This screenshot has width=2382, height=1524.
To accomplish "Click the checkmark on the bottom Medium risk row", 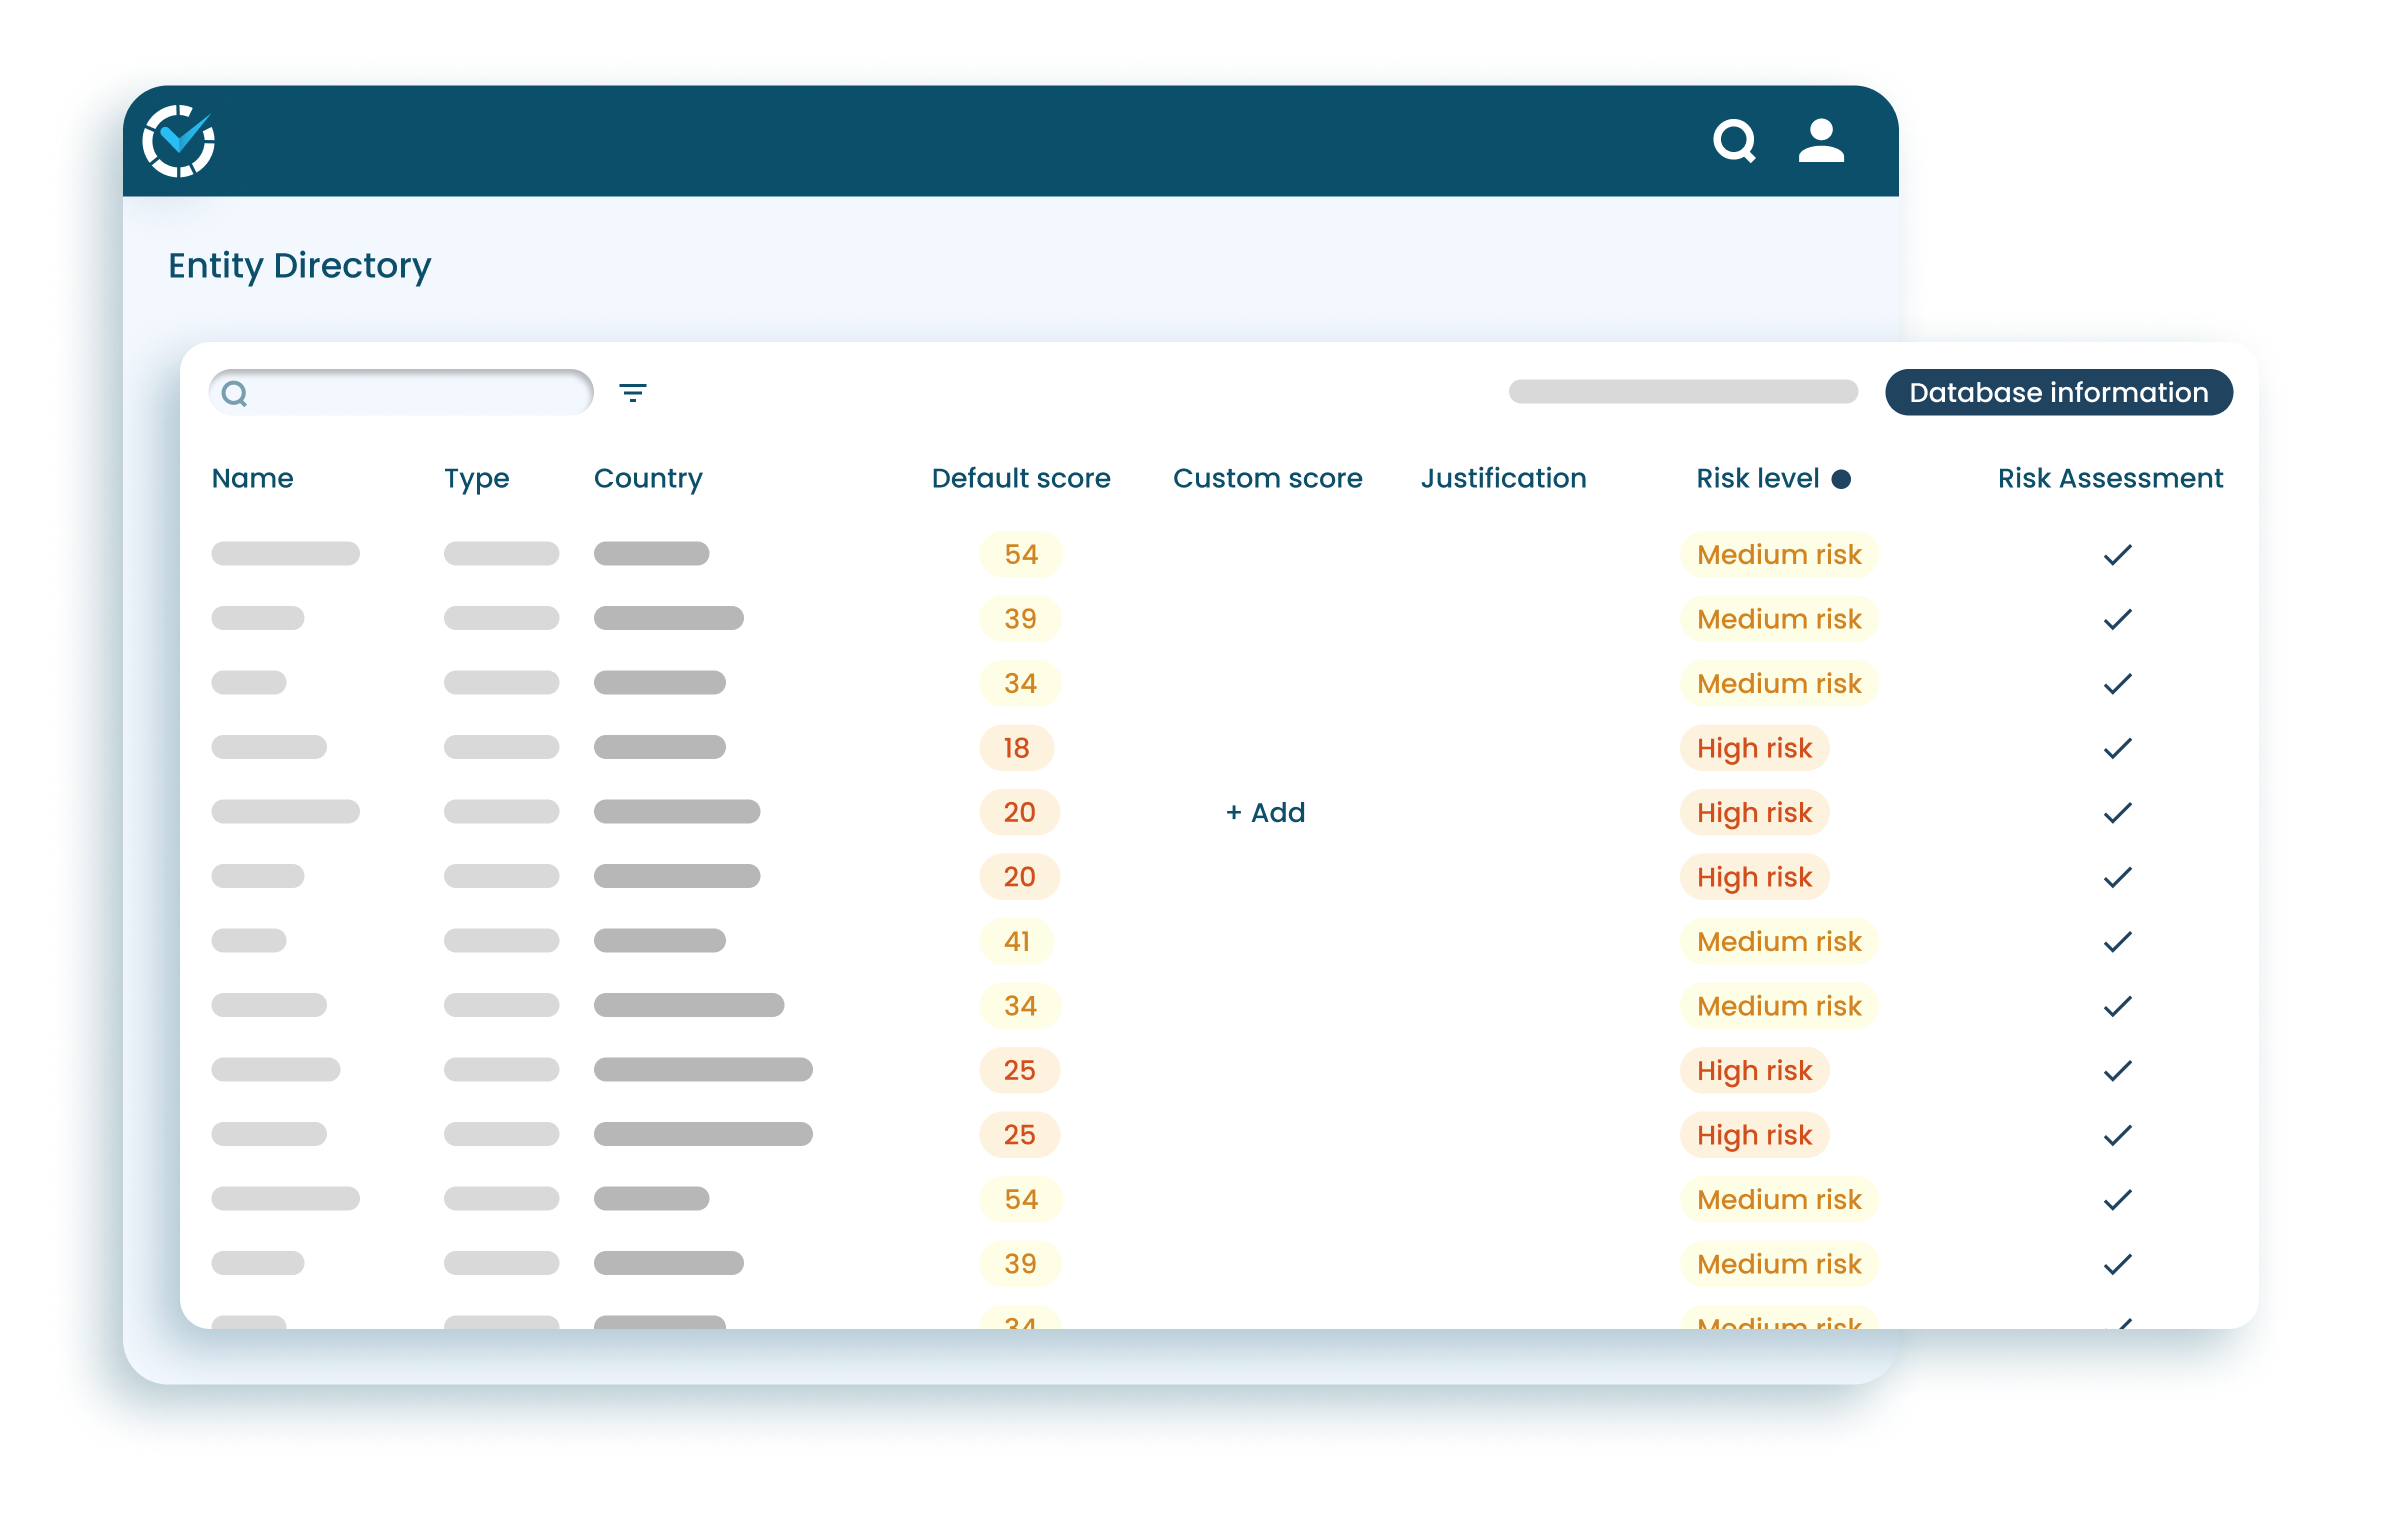I will [x=2117, y=1264].
